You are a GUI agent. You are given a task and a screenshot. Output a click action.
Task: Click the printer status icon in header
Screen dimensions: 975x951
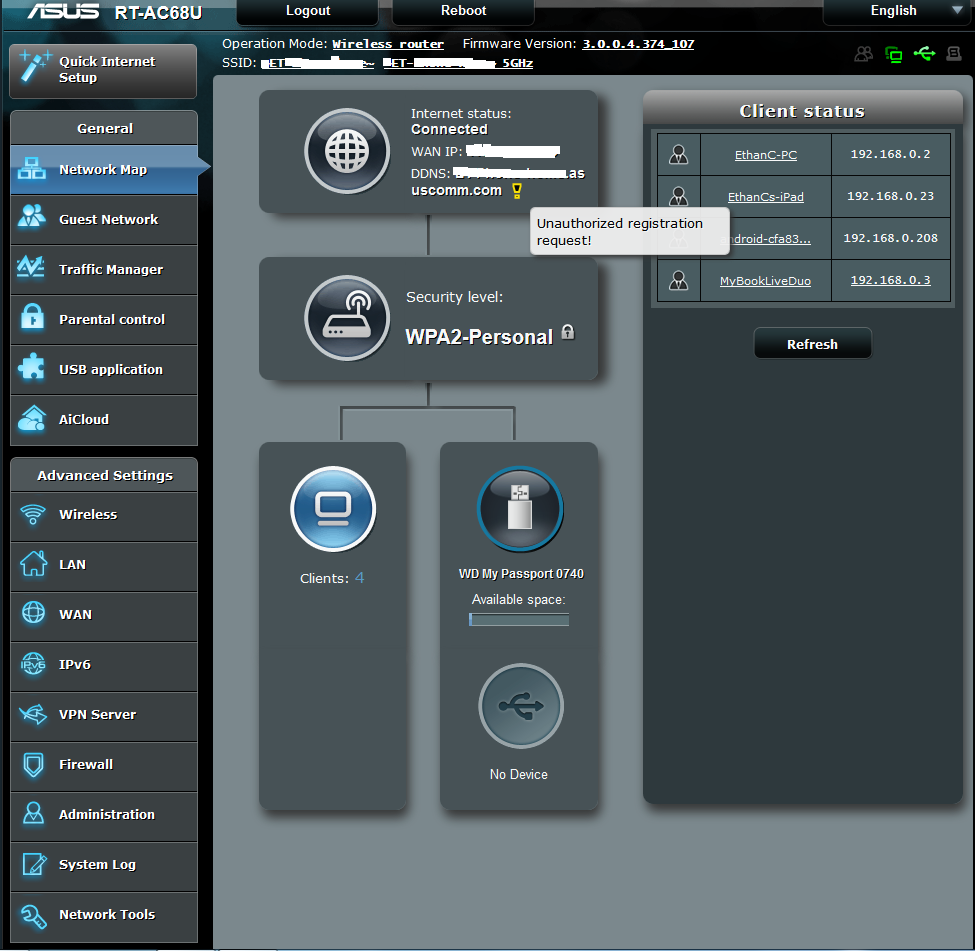[954, 53]
